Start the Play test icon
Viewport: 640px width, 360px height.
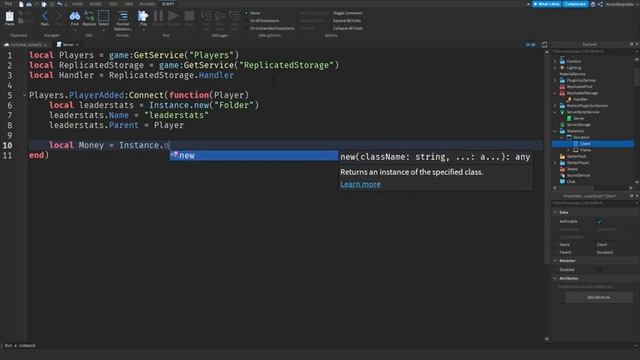click(x=143, y=16)
